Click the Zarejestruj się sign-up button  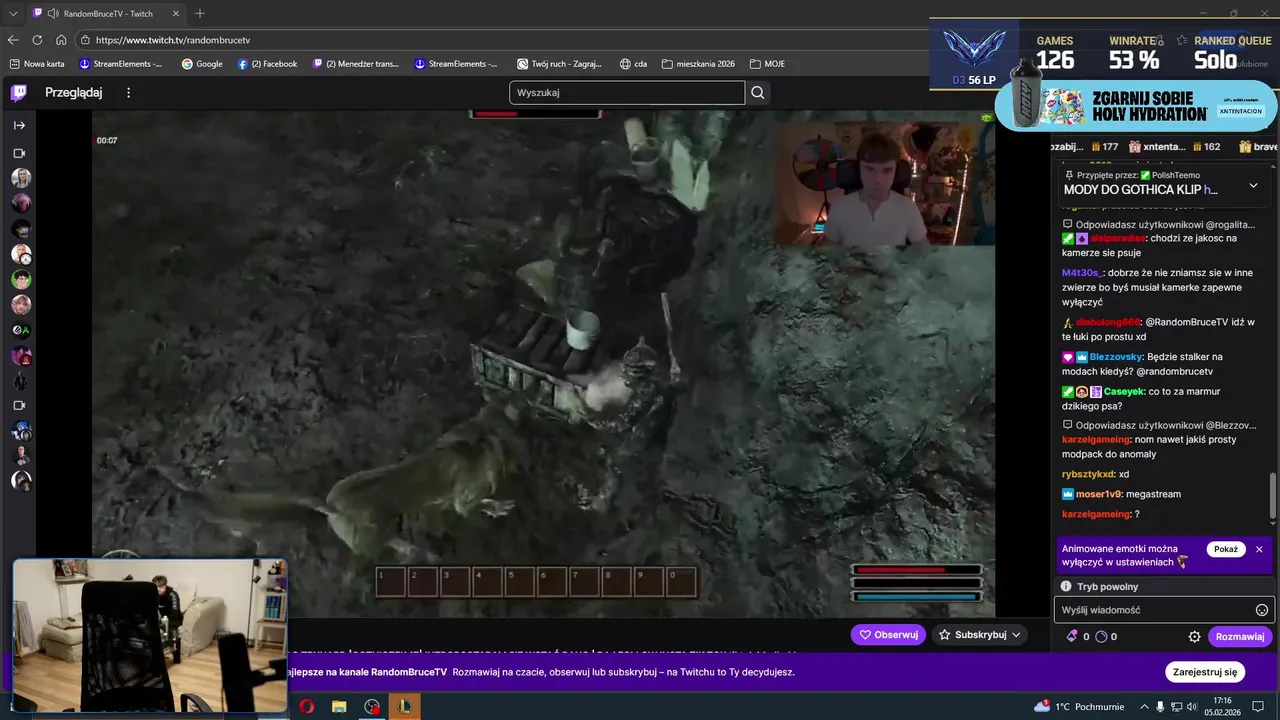point(1205,672)
